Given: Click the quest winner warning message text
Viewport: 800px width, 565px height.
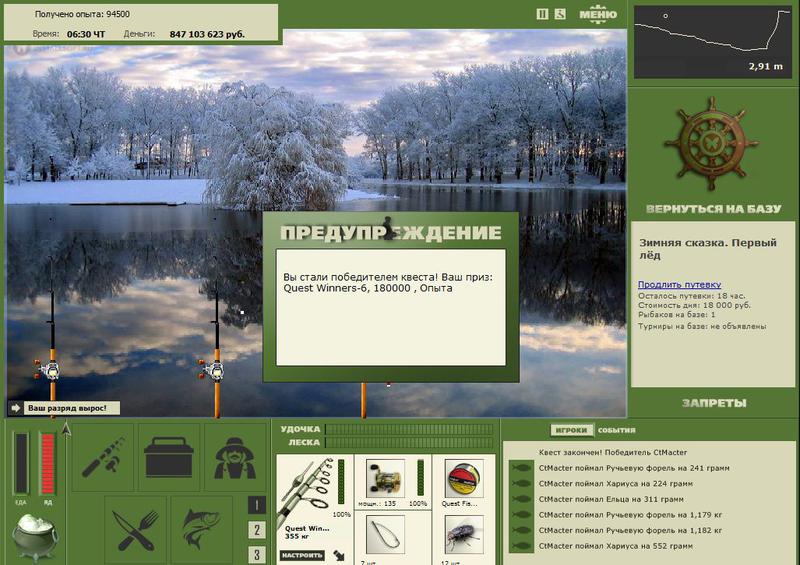Looking at the screenshot, I should (x=388, y=283).
